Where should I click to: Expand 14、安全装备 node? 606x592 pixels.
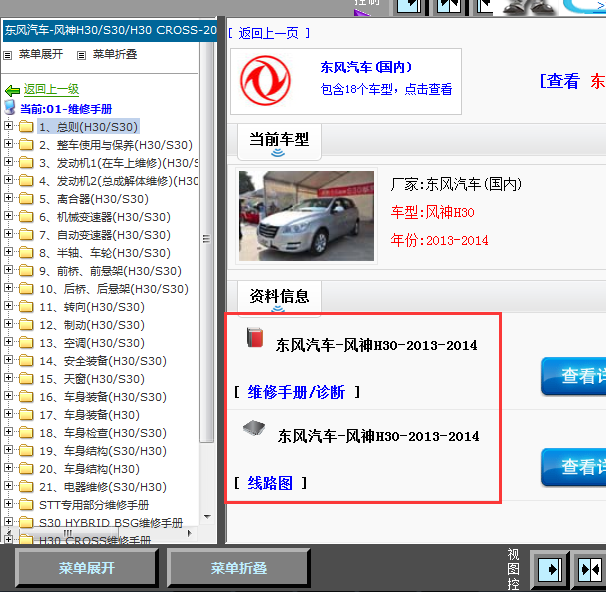pyautogui.click(x=8, y=360)
